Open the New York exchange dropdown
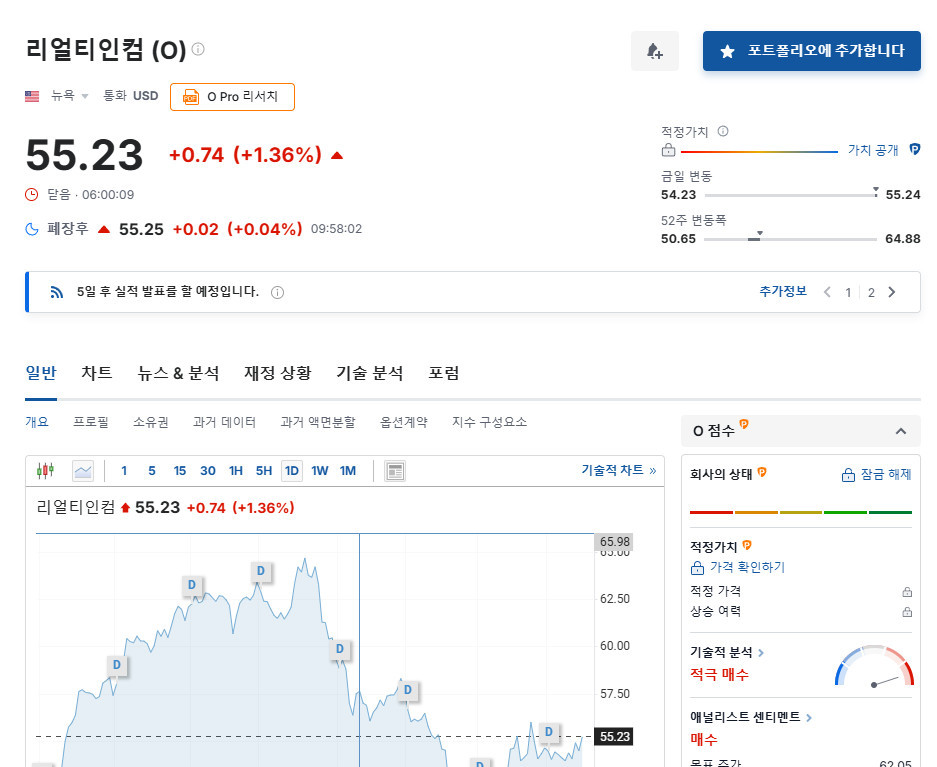Screen dimensions: 937x767 [69, 96]
